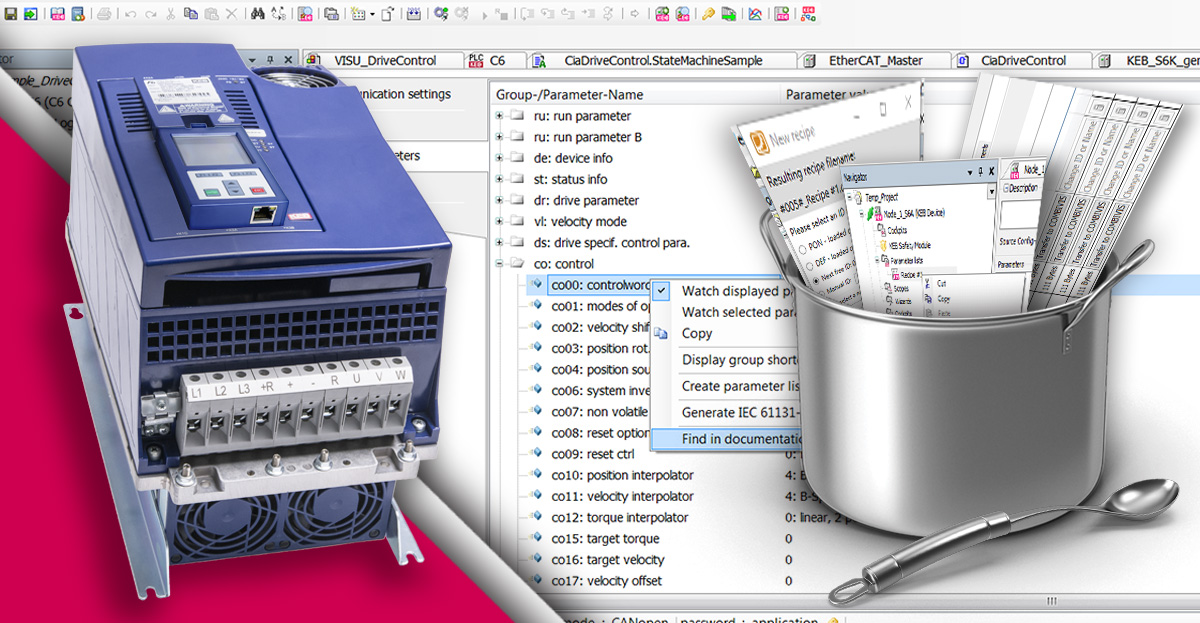This screenshot has width=1200, height=623.
Task: Select the co16: target velocity row
Action: coord(608,560)
